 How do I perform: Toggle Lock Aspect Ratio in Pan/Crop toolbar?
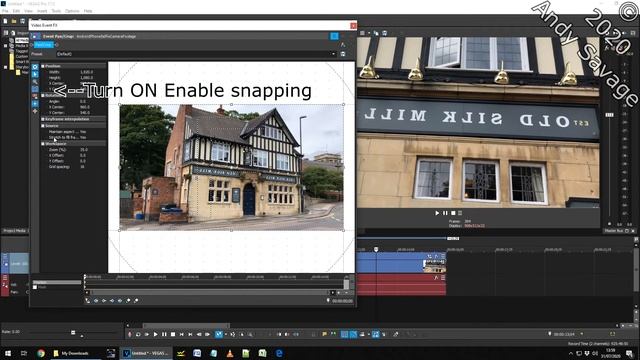pos(35,96)
